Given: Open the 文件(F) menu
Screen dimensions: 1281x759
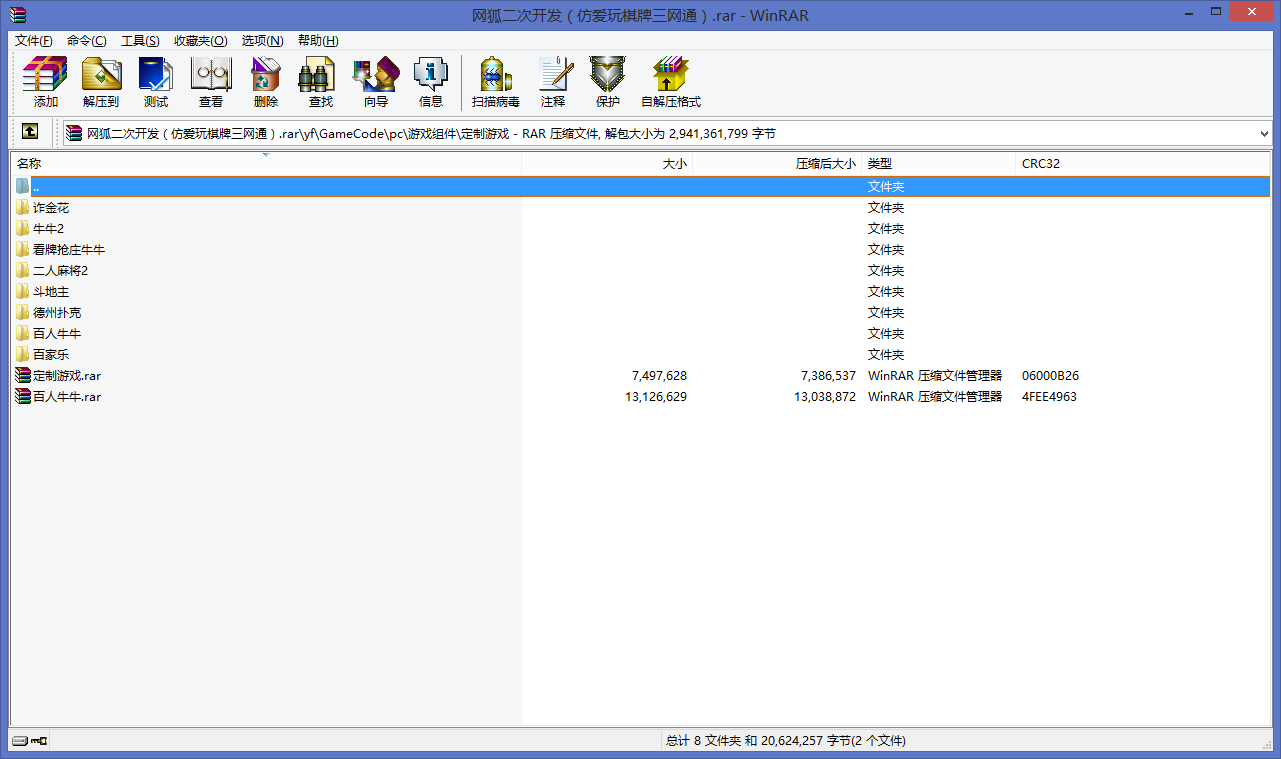Looking at the screenshot, I should click(x=34, y=41).
